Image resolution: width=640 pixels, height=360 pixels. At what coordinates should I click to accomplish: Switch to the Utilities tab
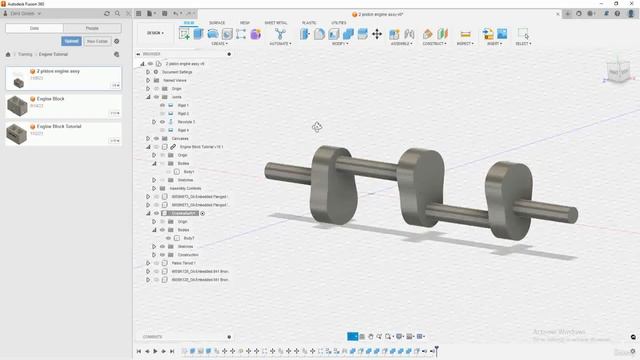point(339,22)
